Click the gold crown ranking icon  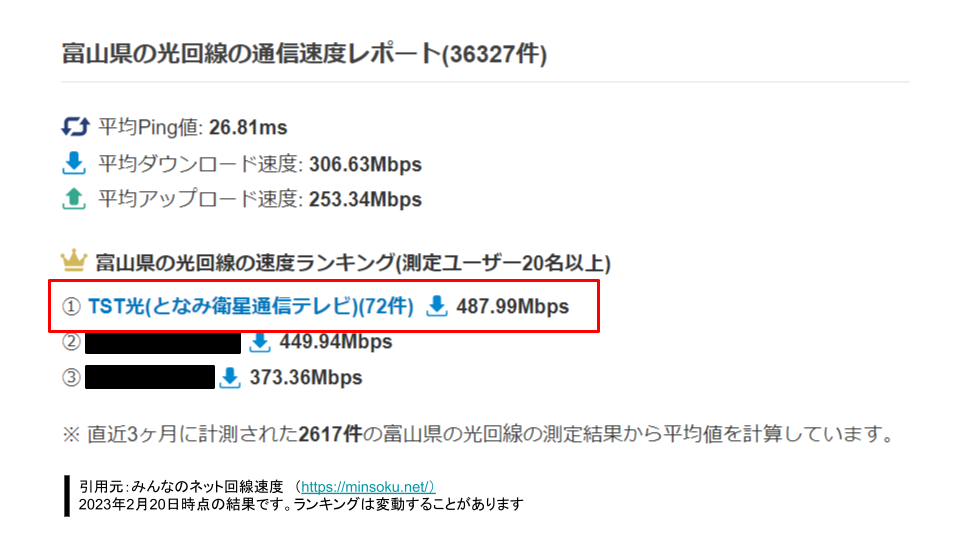coord(74,261)
